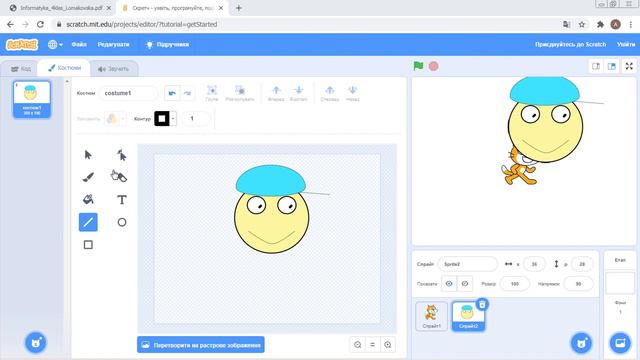Click the outline width field
The height and width of the screenshot is (360, 640).
pos(196,119)
